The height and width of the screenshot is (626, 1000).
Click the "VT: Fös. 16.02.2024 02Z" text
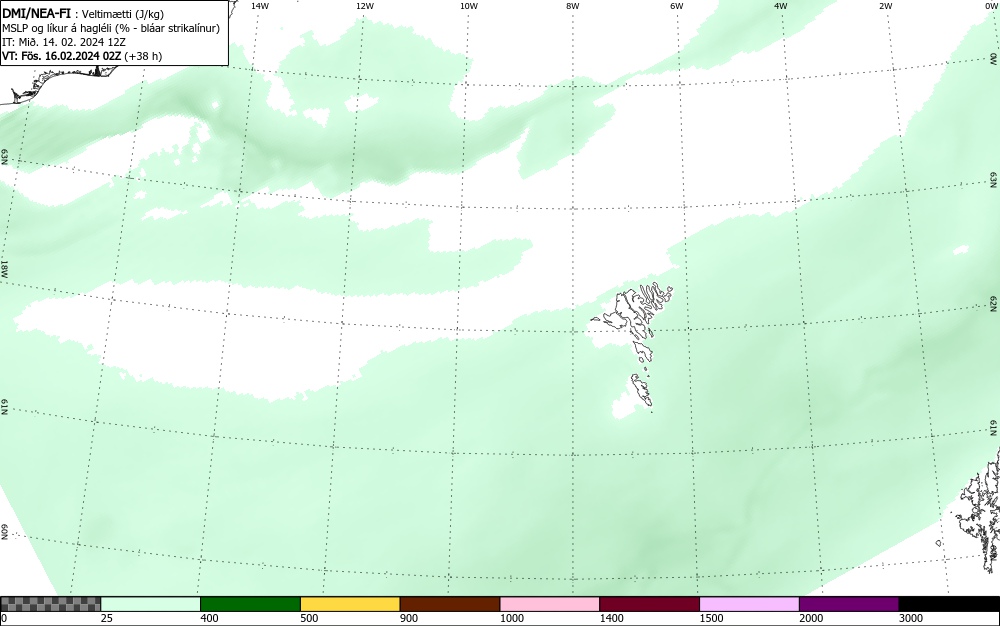(x=62, y=56)
